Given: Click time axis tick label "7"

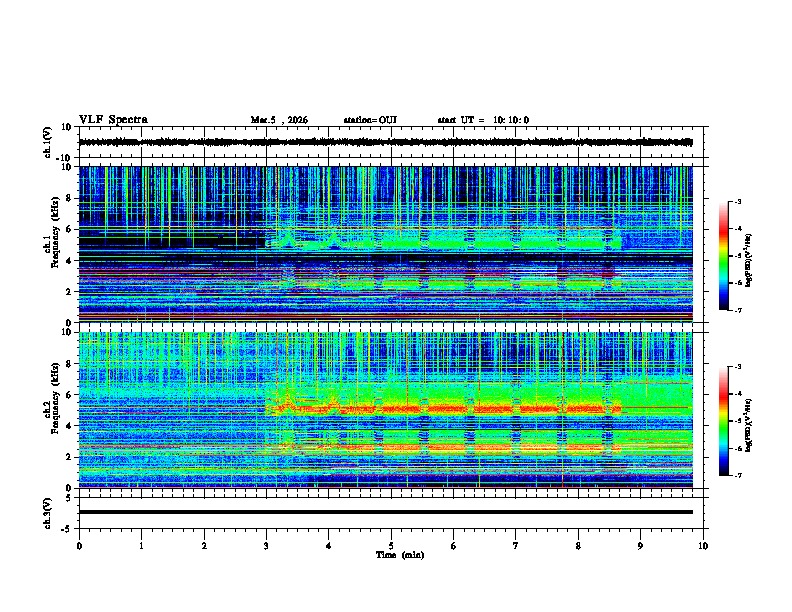Looking at the screenshot, I should (516, 546).
